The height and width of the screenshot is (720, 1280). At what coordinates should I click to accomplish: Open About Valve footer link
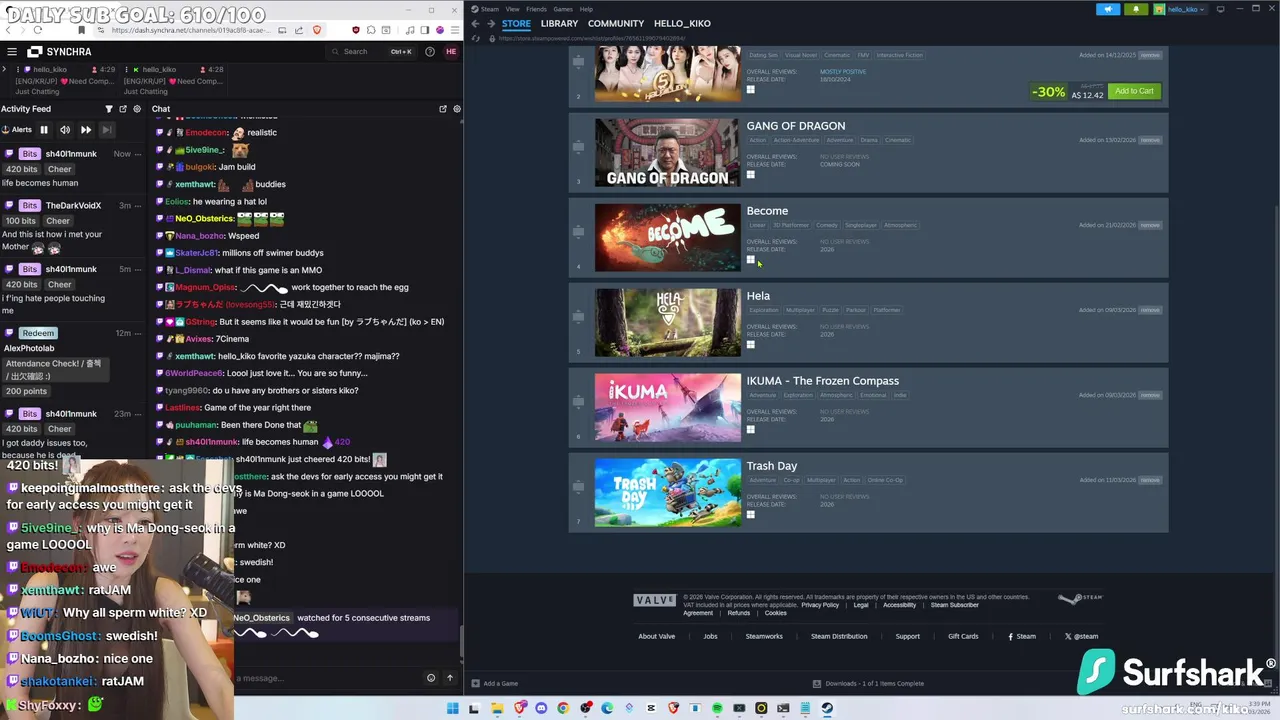656,636
